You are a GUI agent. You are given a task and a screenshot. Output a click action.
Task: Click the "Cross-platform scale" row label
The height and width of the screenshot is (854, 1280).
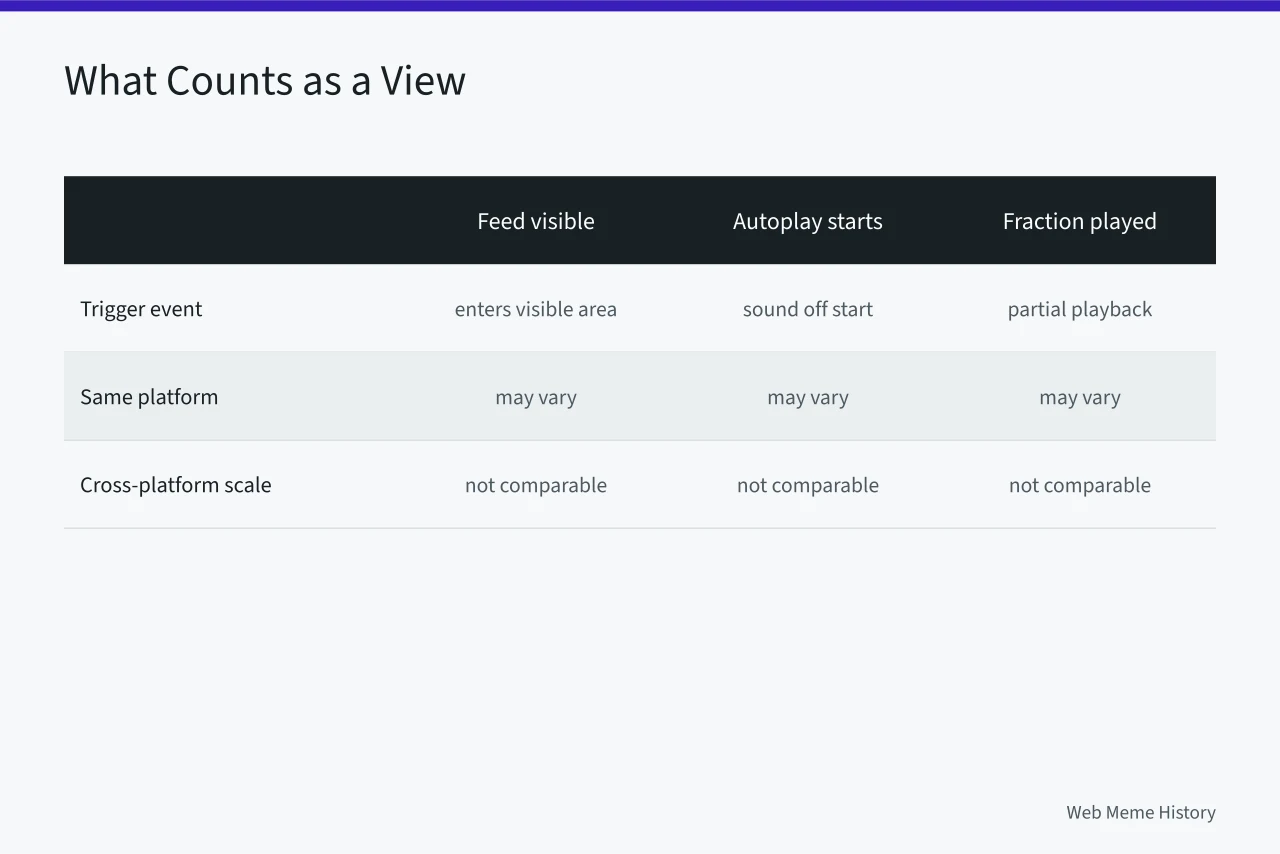(176, 485)
